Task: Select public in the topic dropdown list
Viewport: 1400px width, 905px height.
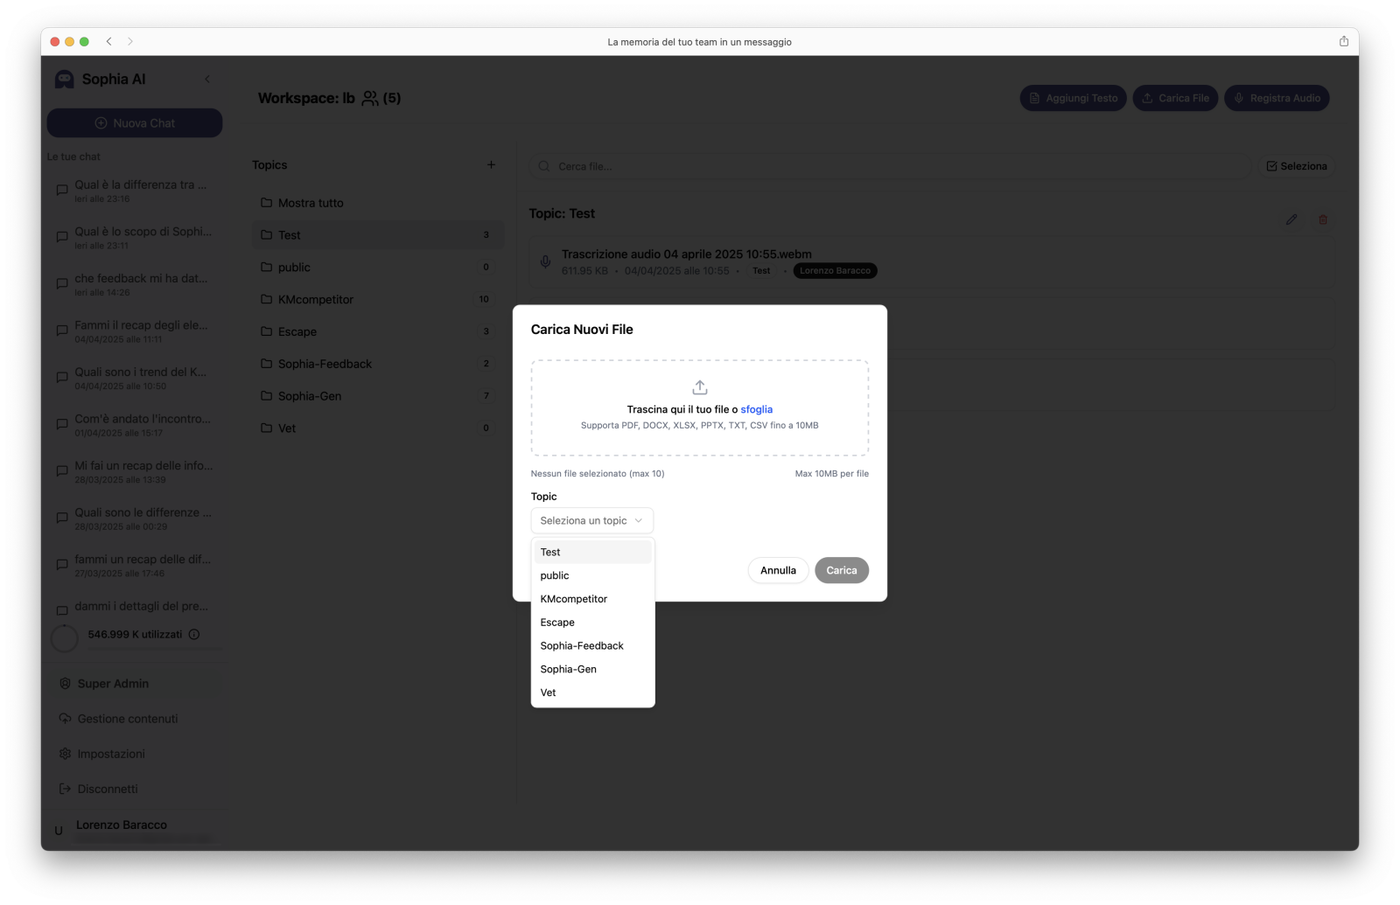Action: (592, 575)
